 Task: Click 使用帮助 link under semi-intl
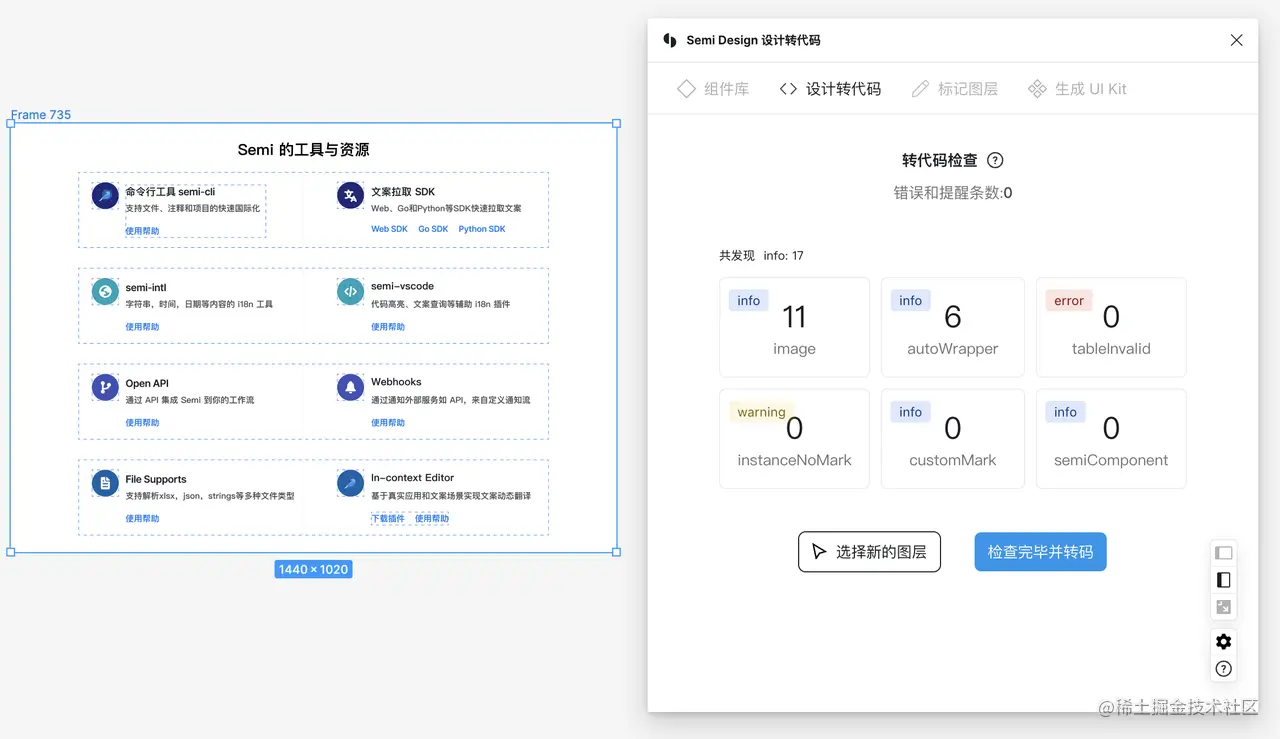click(142, 327)
